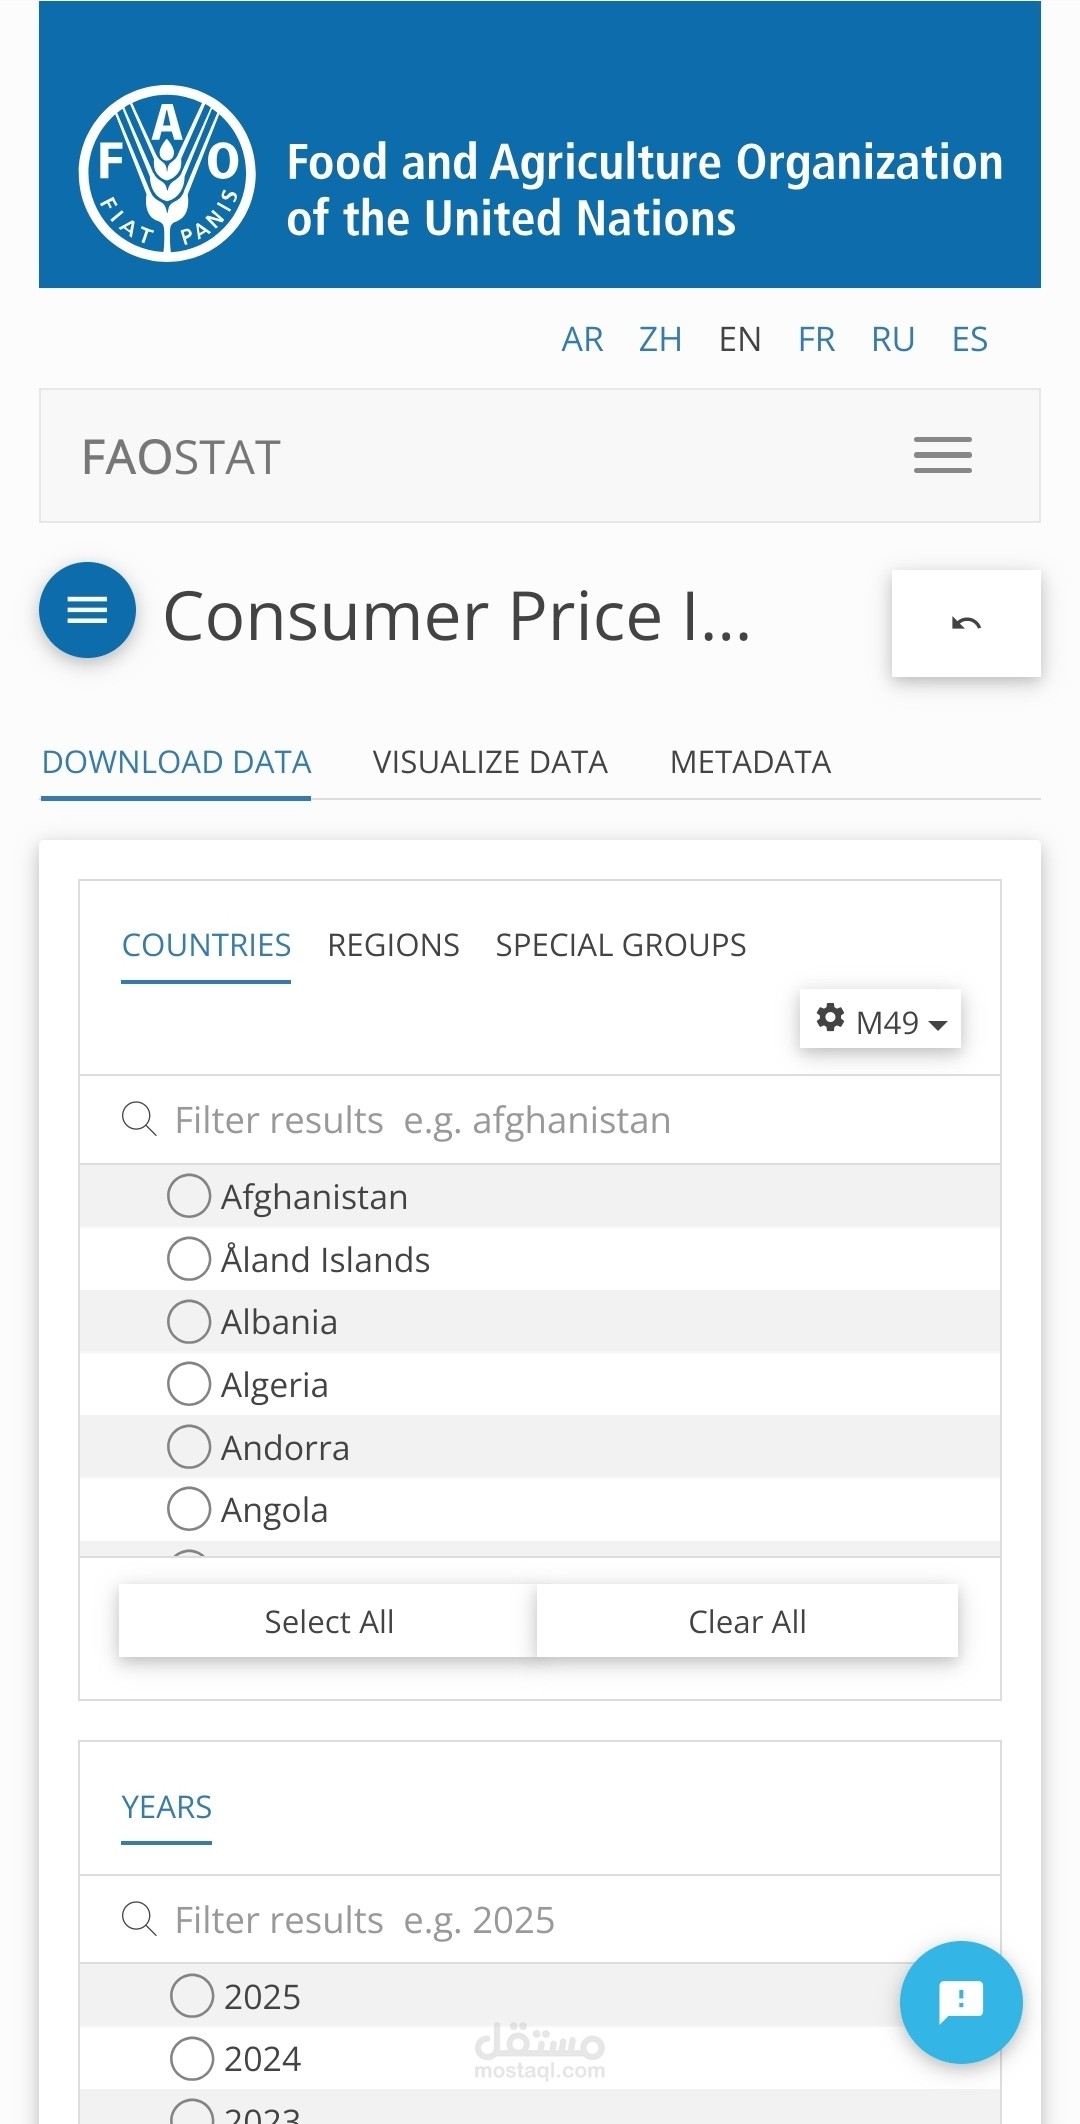Screen dimensions: 1080x2124
Task: Click the FAO logo emblem
Action: 167,174
